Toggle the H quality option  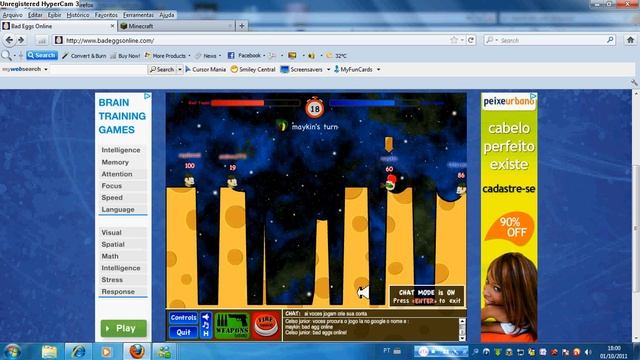[206, 333]
